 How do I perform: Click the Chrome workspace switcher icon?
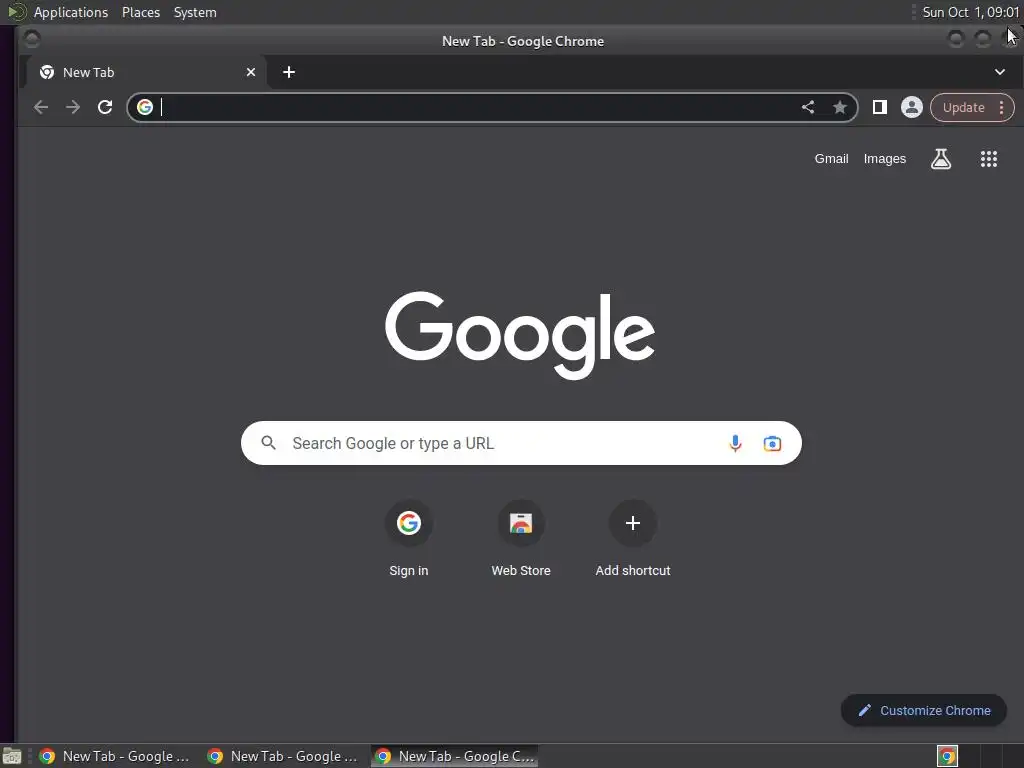[947, 756]
